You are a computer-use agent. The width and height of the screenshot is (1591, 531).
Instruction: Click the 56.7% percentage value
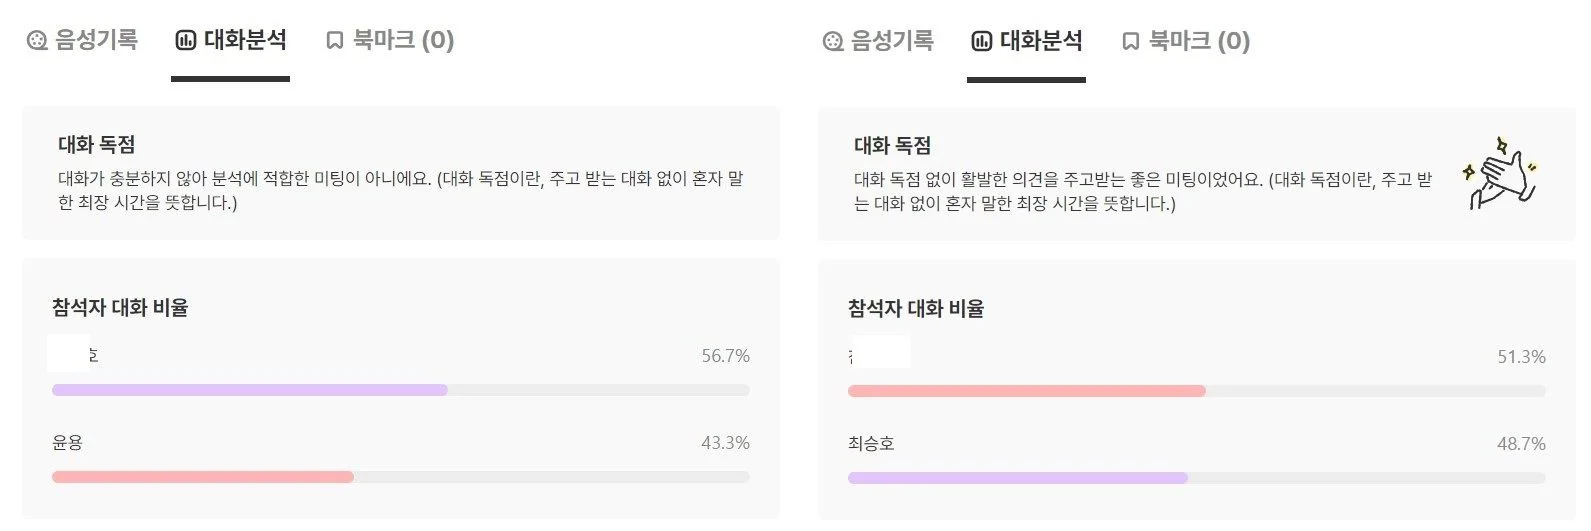725,356
